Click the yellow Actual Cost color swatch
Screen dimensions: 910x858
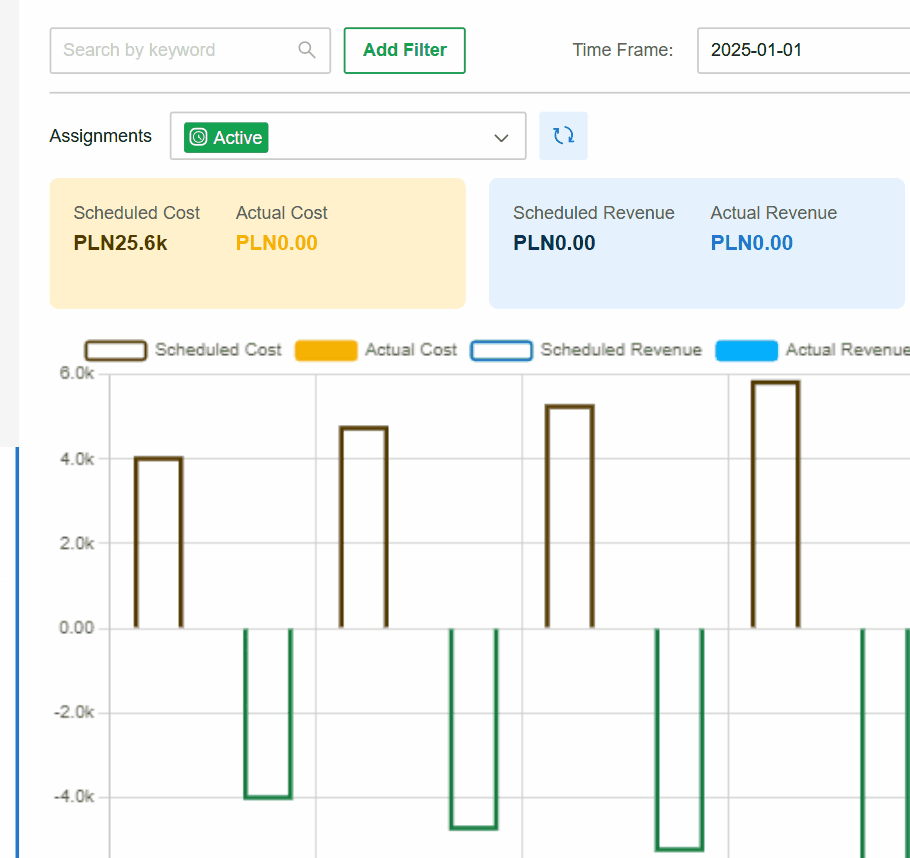coord(326,351)
